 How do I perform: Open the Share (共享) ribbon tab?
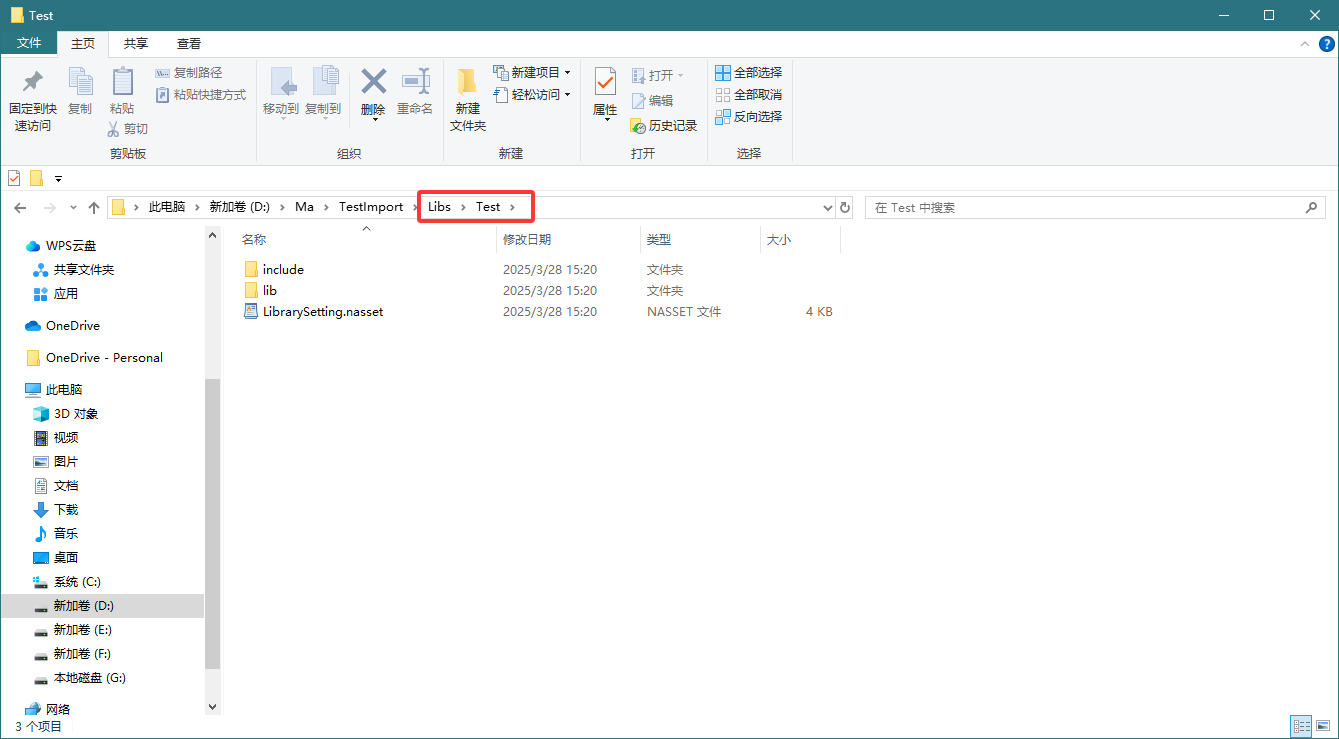tap(136, 44)
